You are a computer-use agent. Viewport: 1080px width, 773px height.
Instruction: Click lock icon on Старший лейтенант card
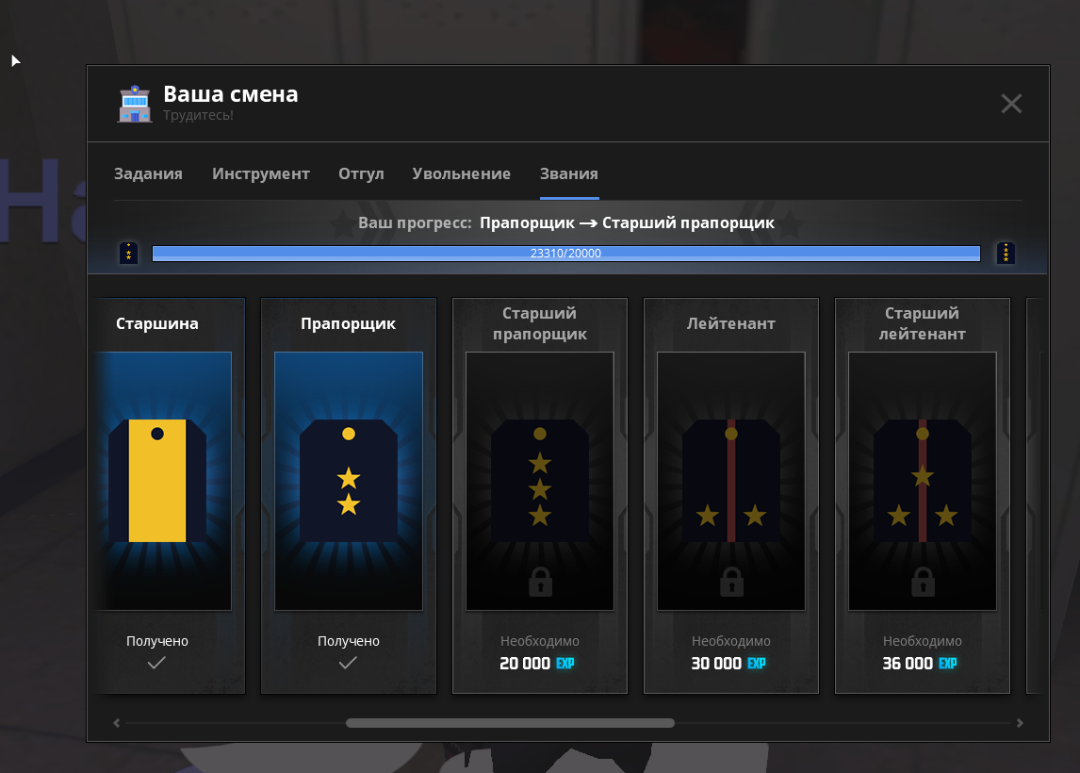pyautogui.click(x=922, y=581)
